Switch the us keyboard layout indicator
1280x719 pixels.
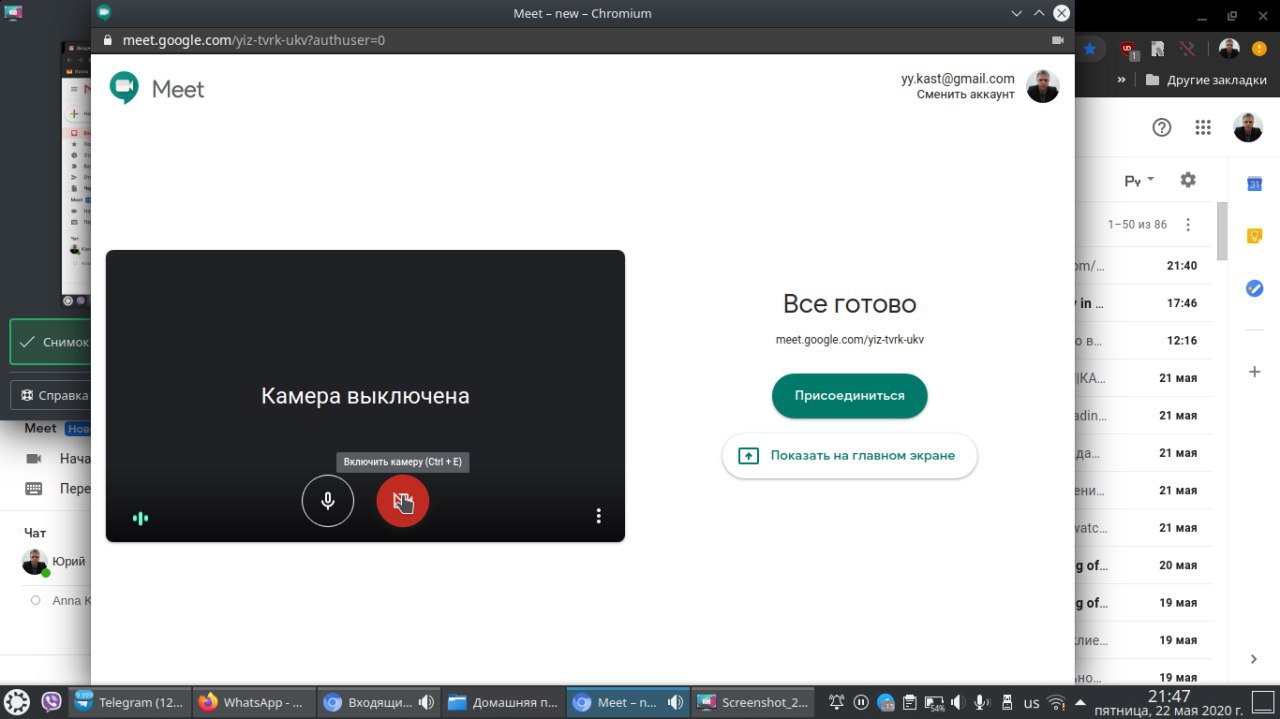coord(1032,703)
